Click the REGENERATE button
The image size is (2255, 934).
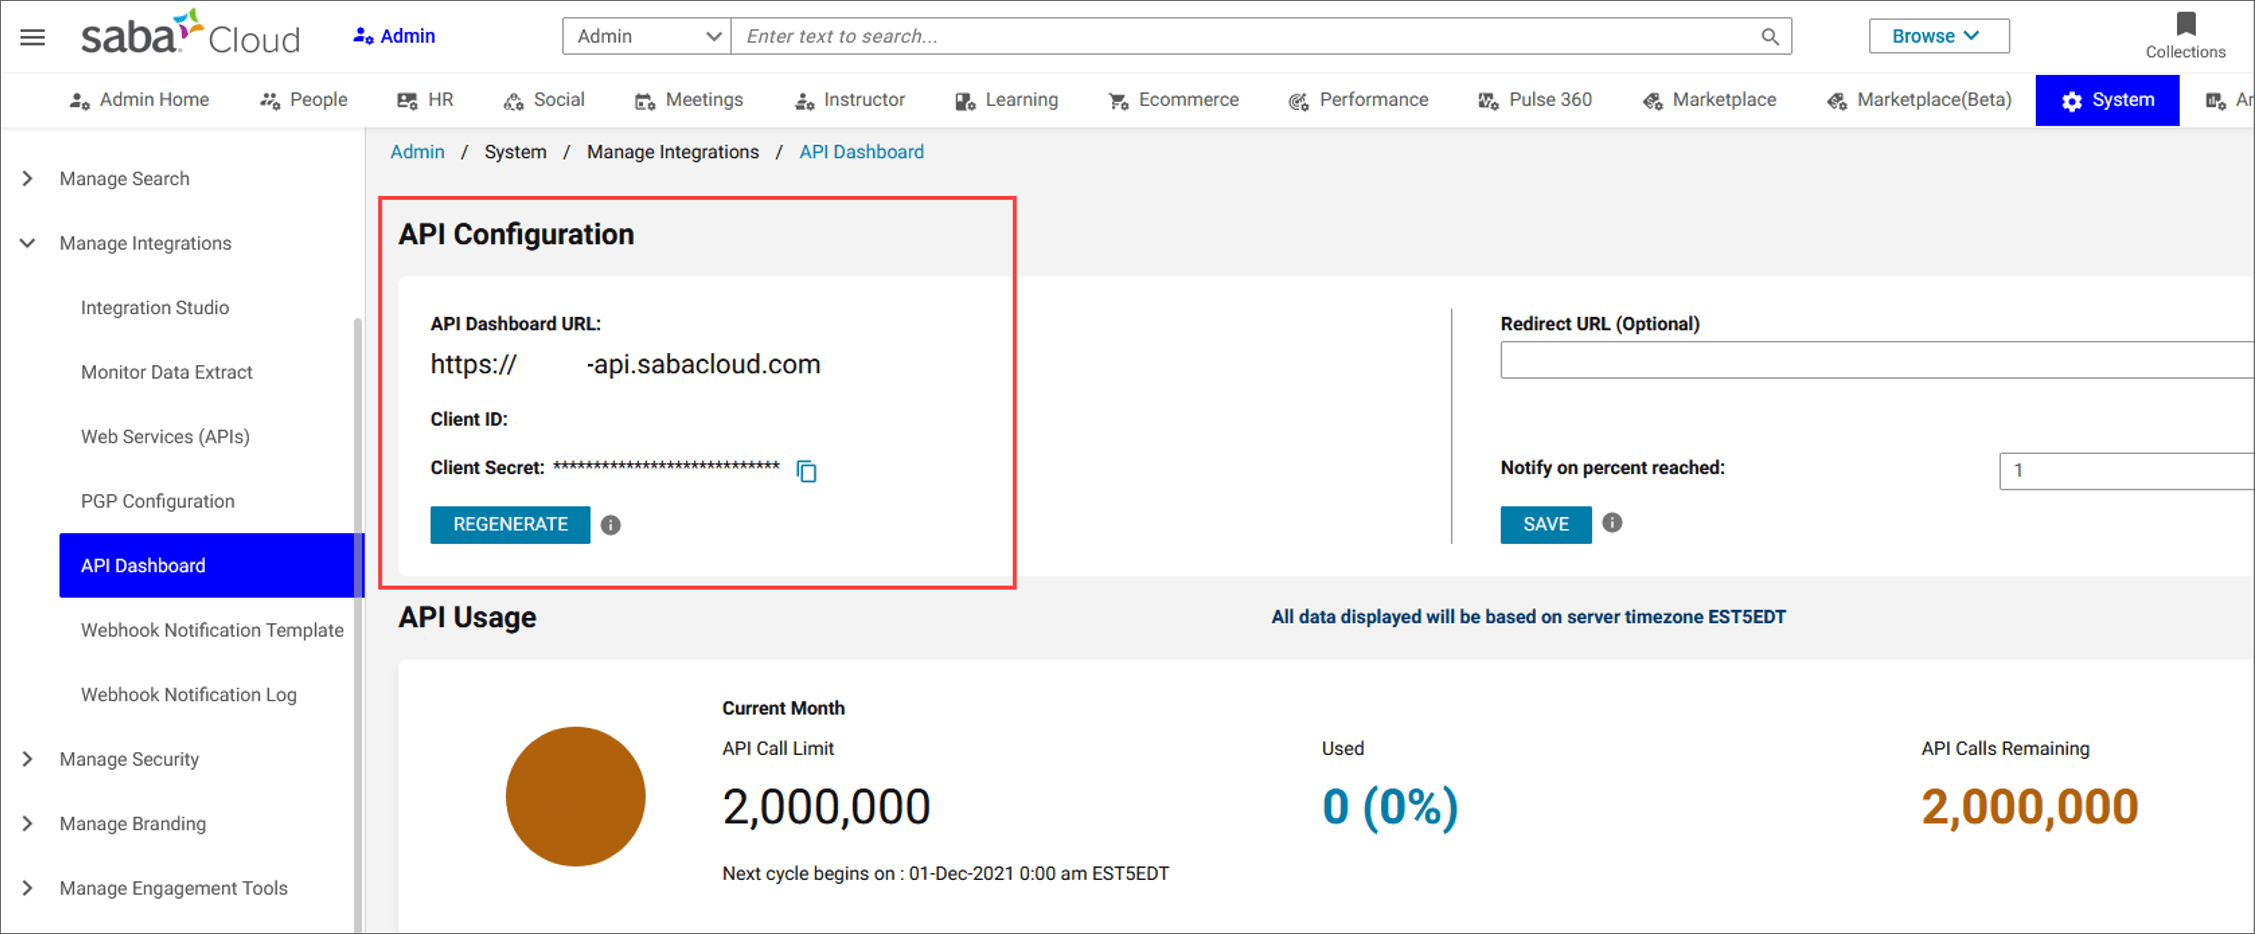pyautogui.click(x=510, y=525)
